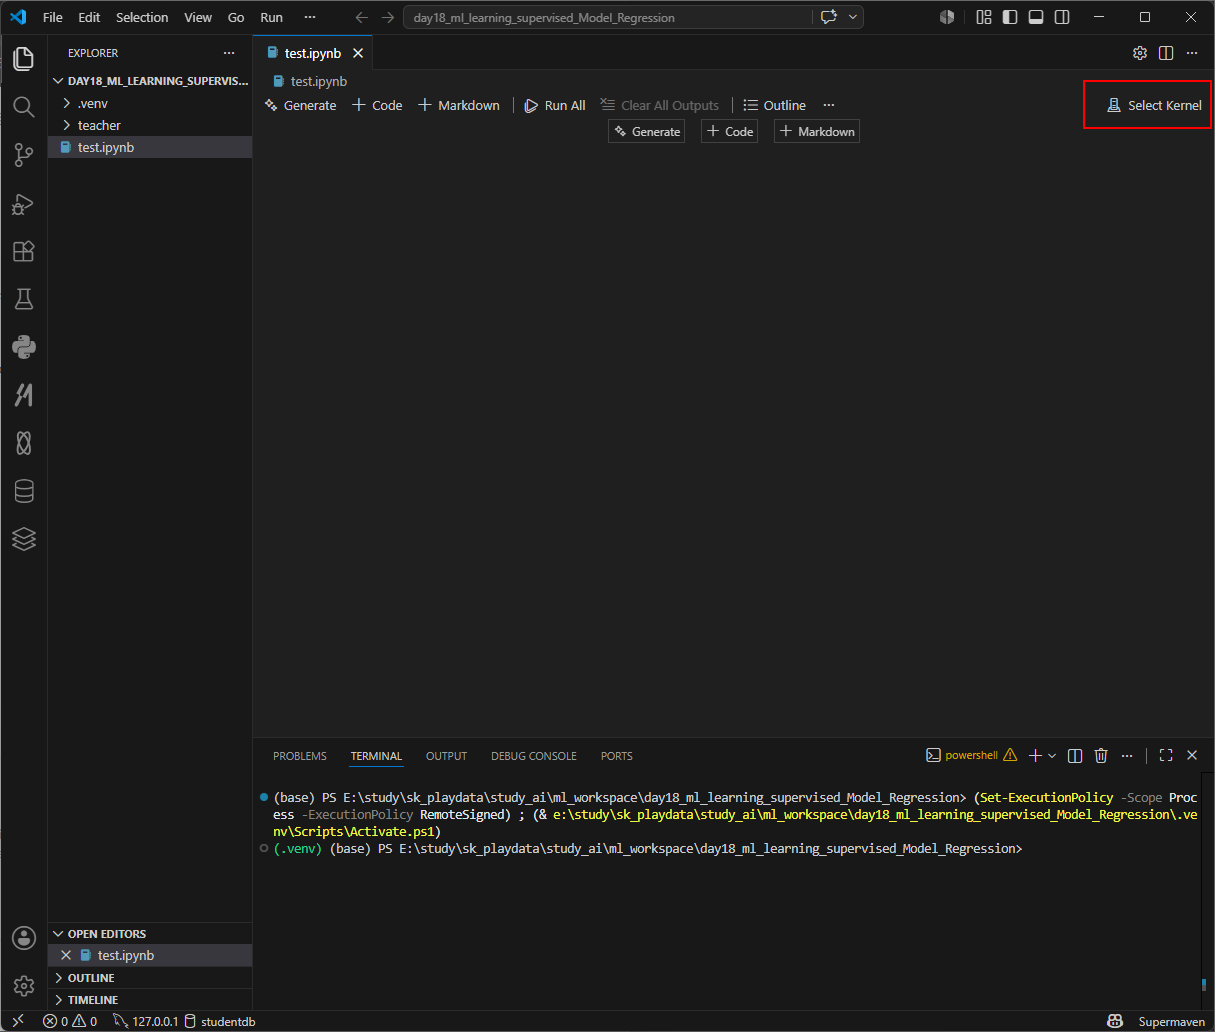1215x1032 pixels.
Task: Open the Manage gear menu
Action: [24, 985]
